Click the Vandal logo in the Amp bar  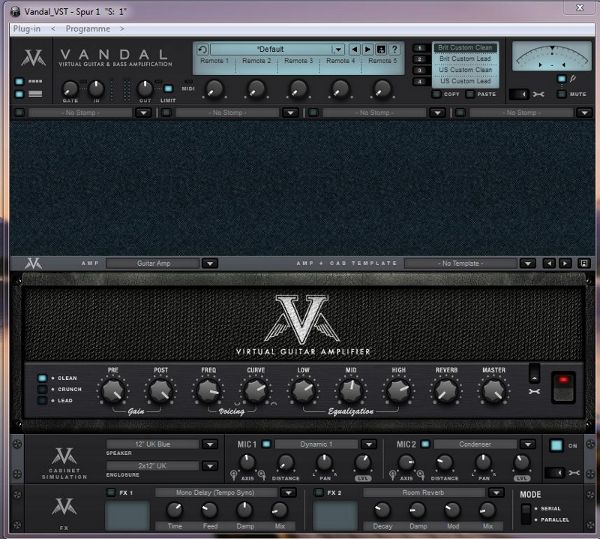pos(33,264)
